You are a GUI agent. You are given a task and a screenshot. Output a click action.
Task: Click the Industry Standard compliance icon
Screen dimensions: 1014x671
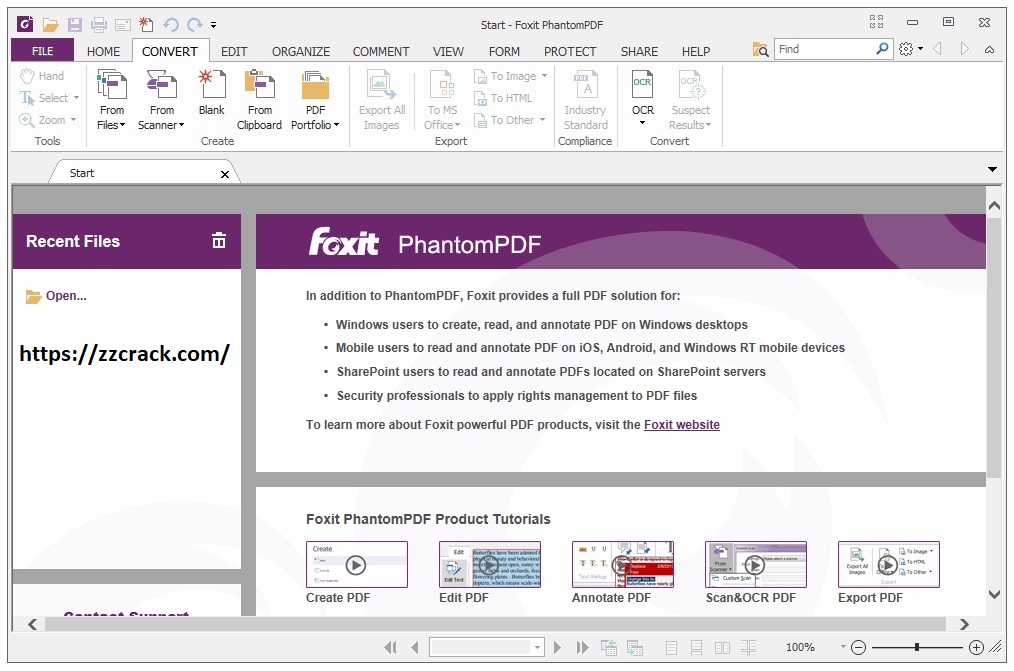585,100
